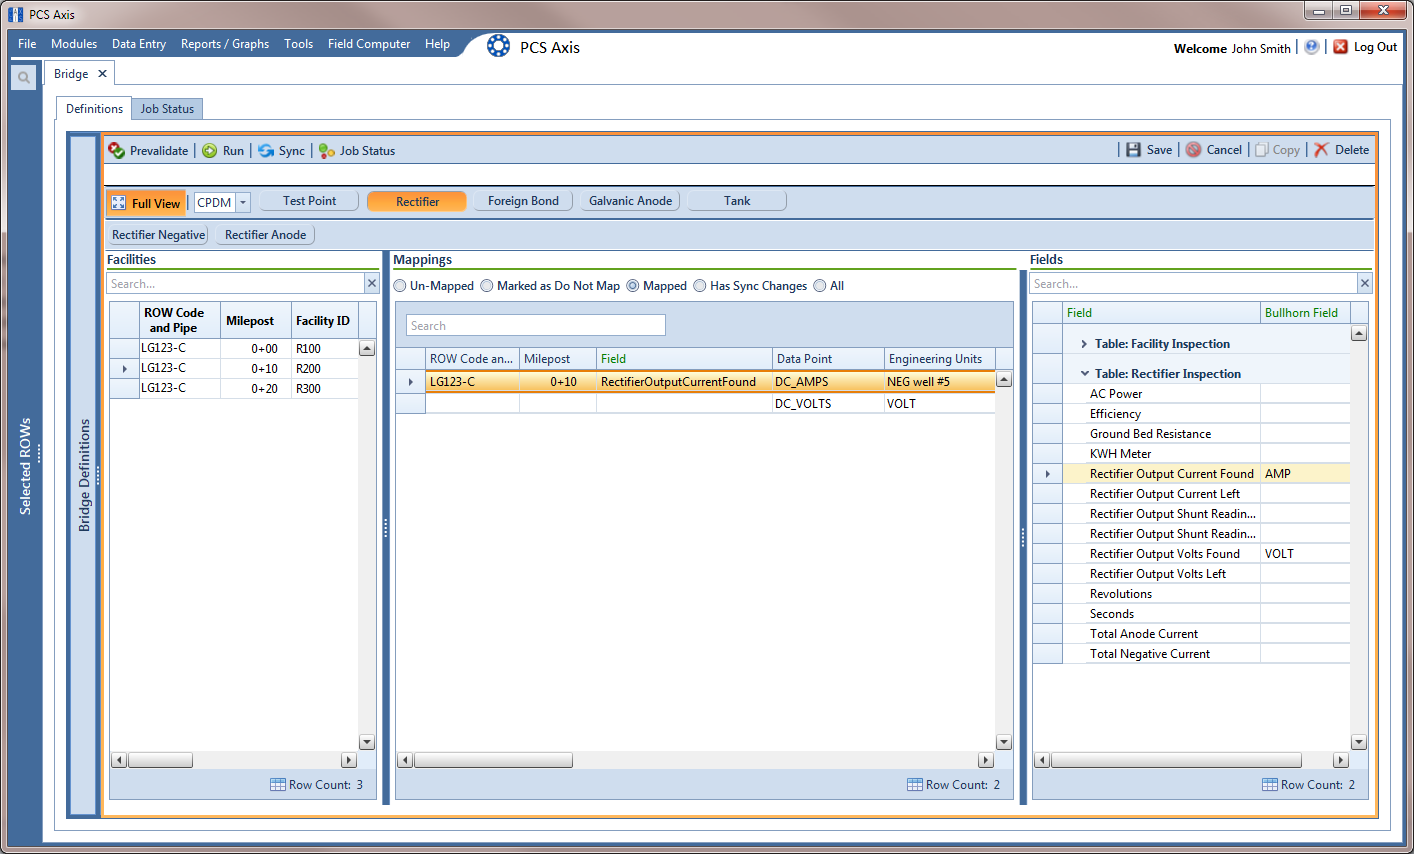Click the Tank button
Viewport: 1414px width, 854px height.
coord(737,201)
